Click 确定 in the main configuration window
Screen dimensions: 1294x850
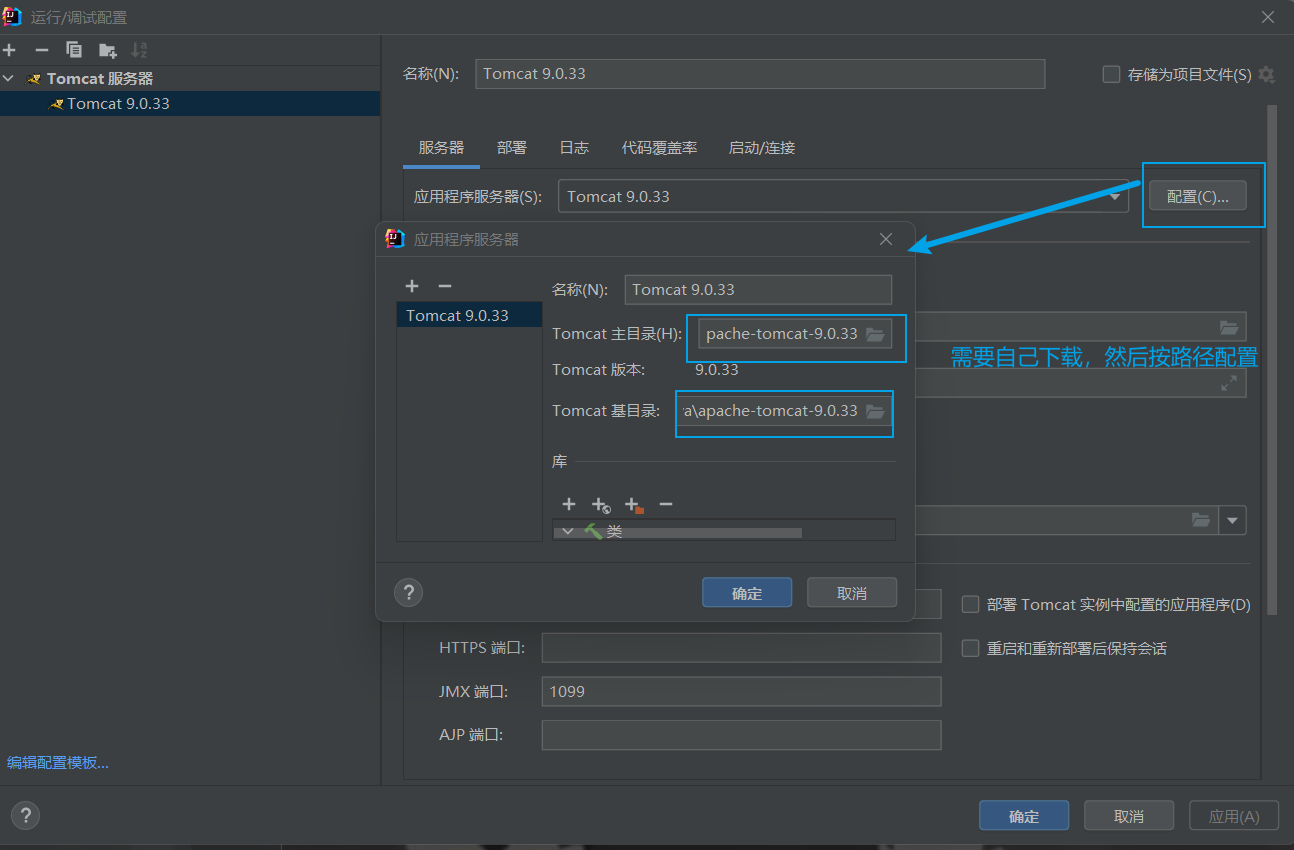(x=1024, y=816)
